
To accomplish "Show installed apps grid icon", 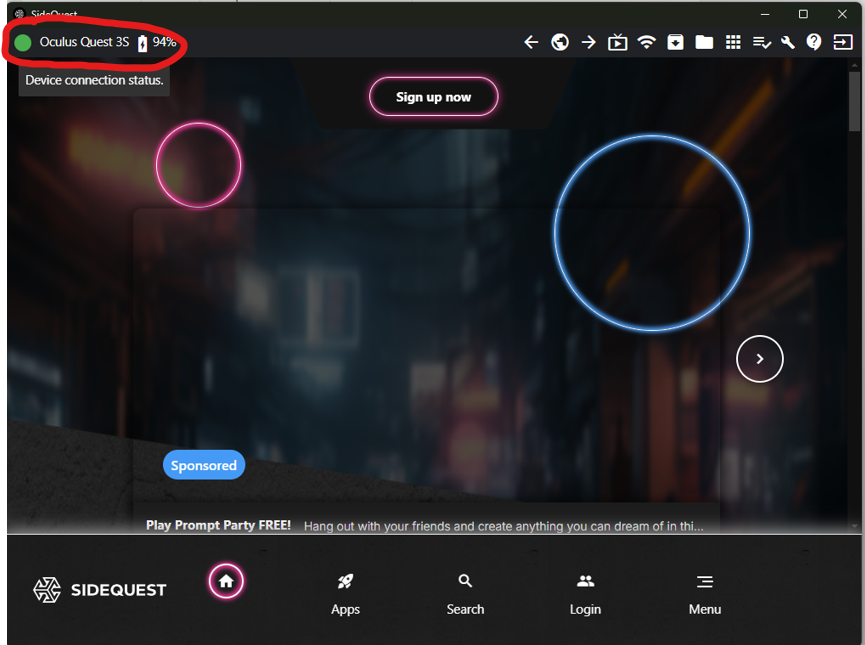I will point(733,42).
